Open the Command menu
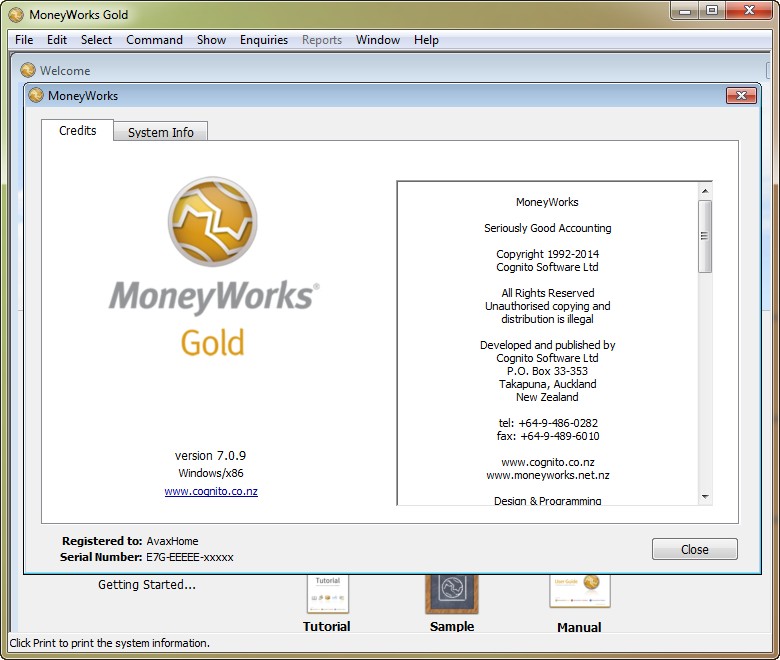This screenshot has height=660, width=780. (154, 40)
